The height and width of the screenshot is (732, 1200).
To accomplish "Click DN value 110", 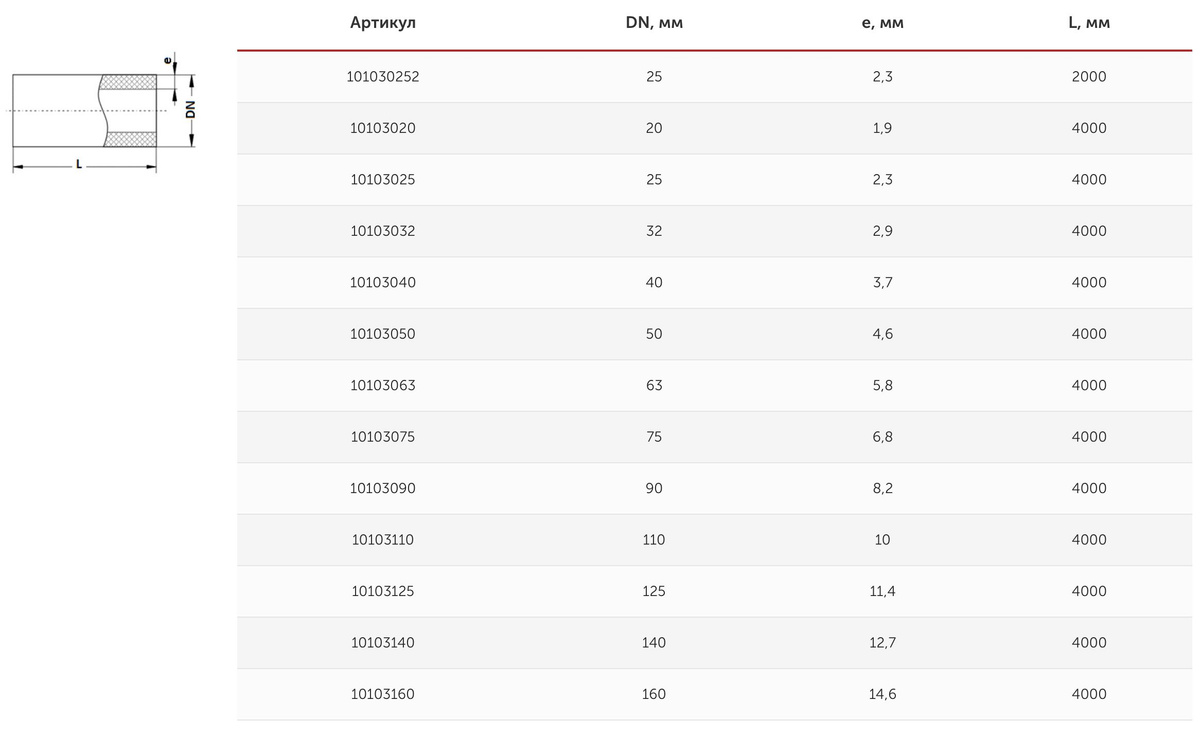I will pos(654,540).
